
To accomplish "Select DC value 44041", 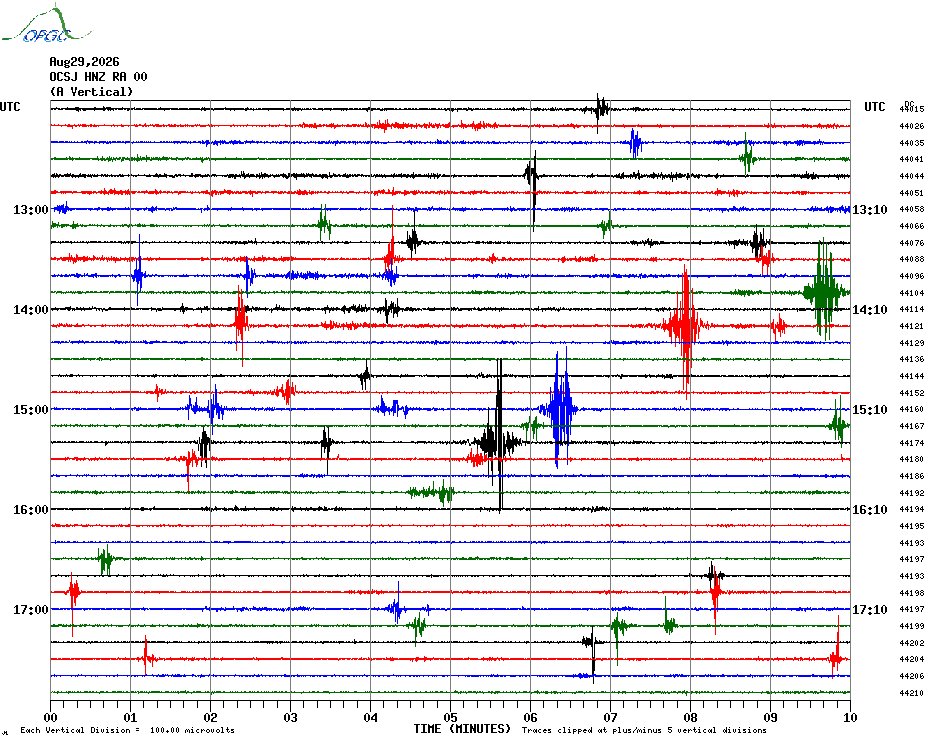I will (912, 159).
